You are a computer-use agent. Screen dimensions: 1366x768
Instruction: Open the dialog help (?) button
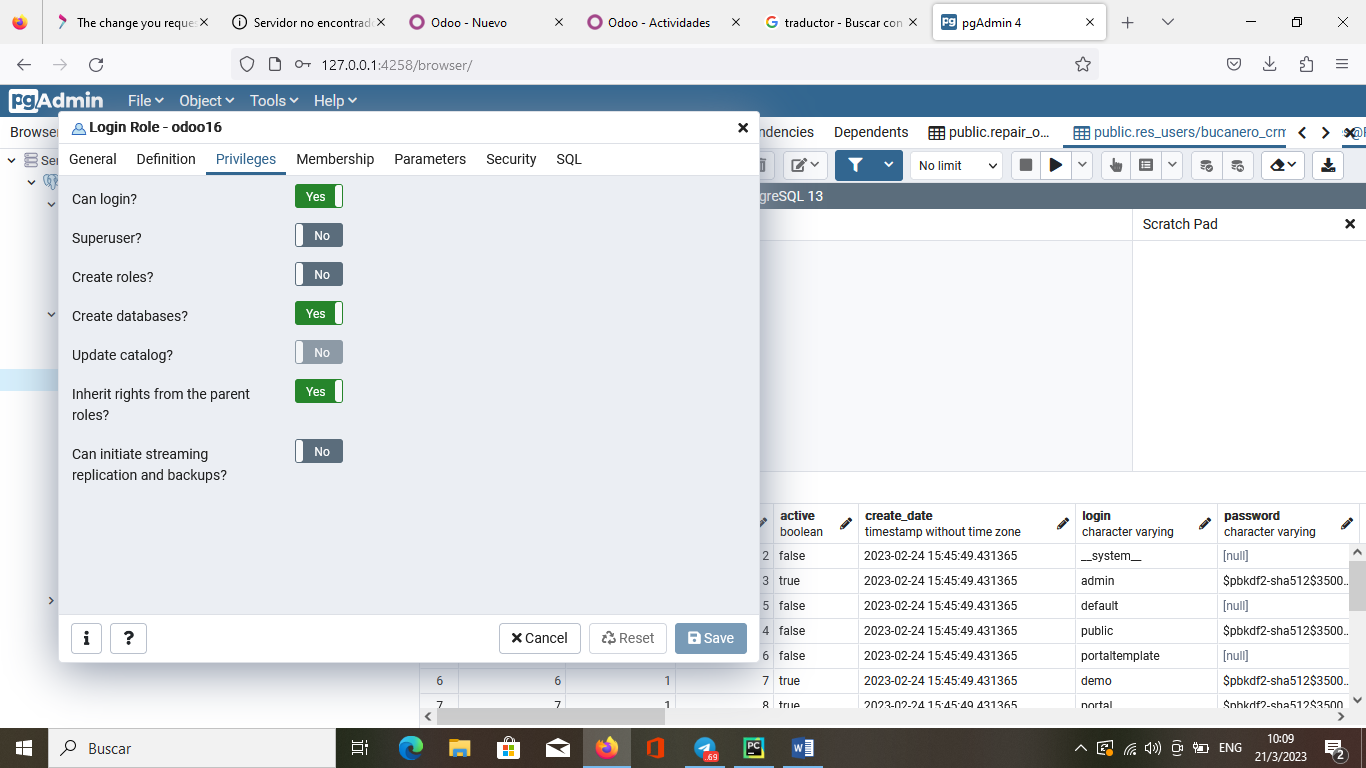point(129,638)
